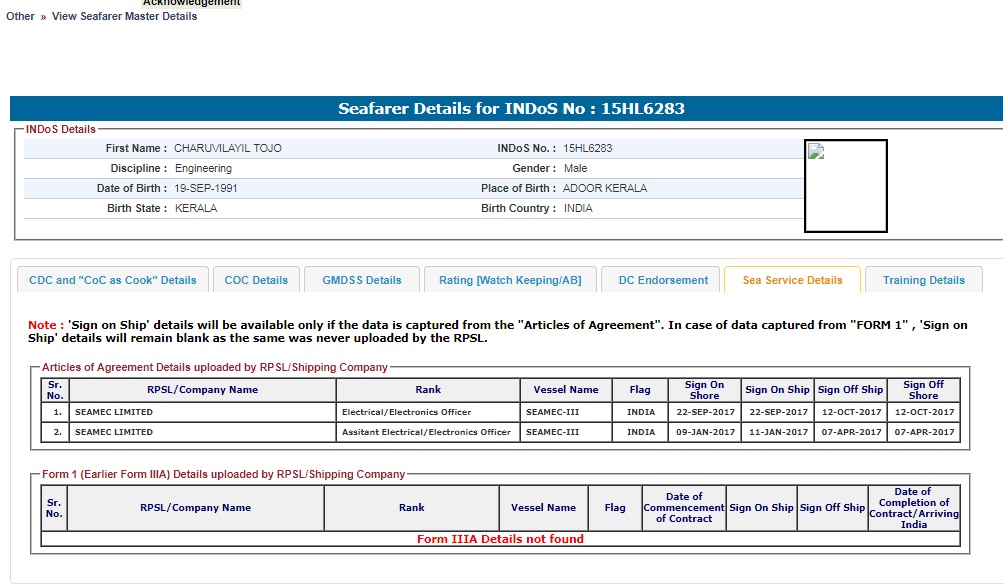1003x585 pixels.
Task: Click the "Other" breadcrumb link
Action: (20, 16)
